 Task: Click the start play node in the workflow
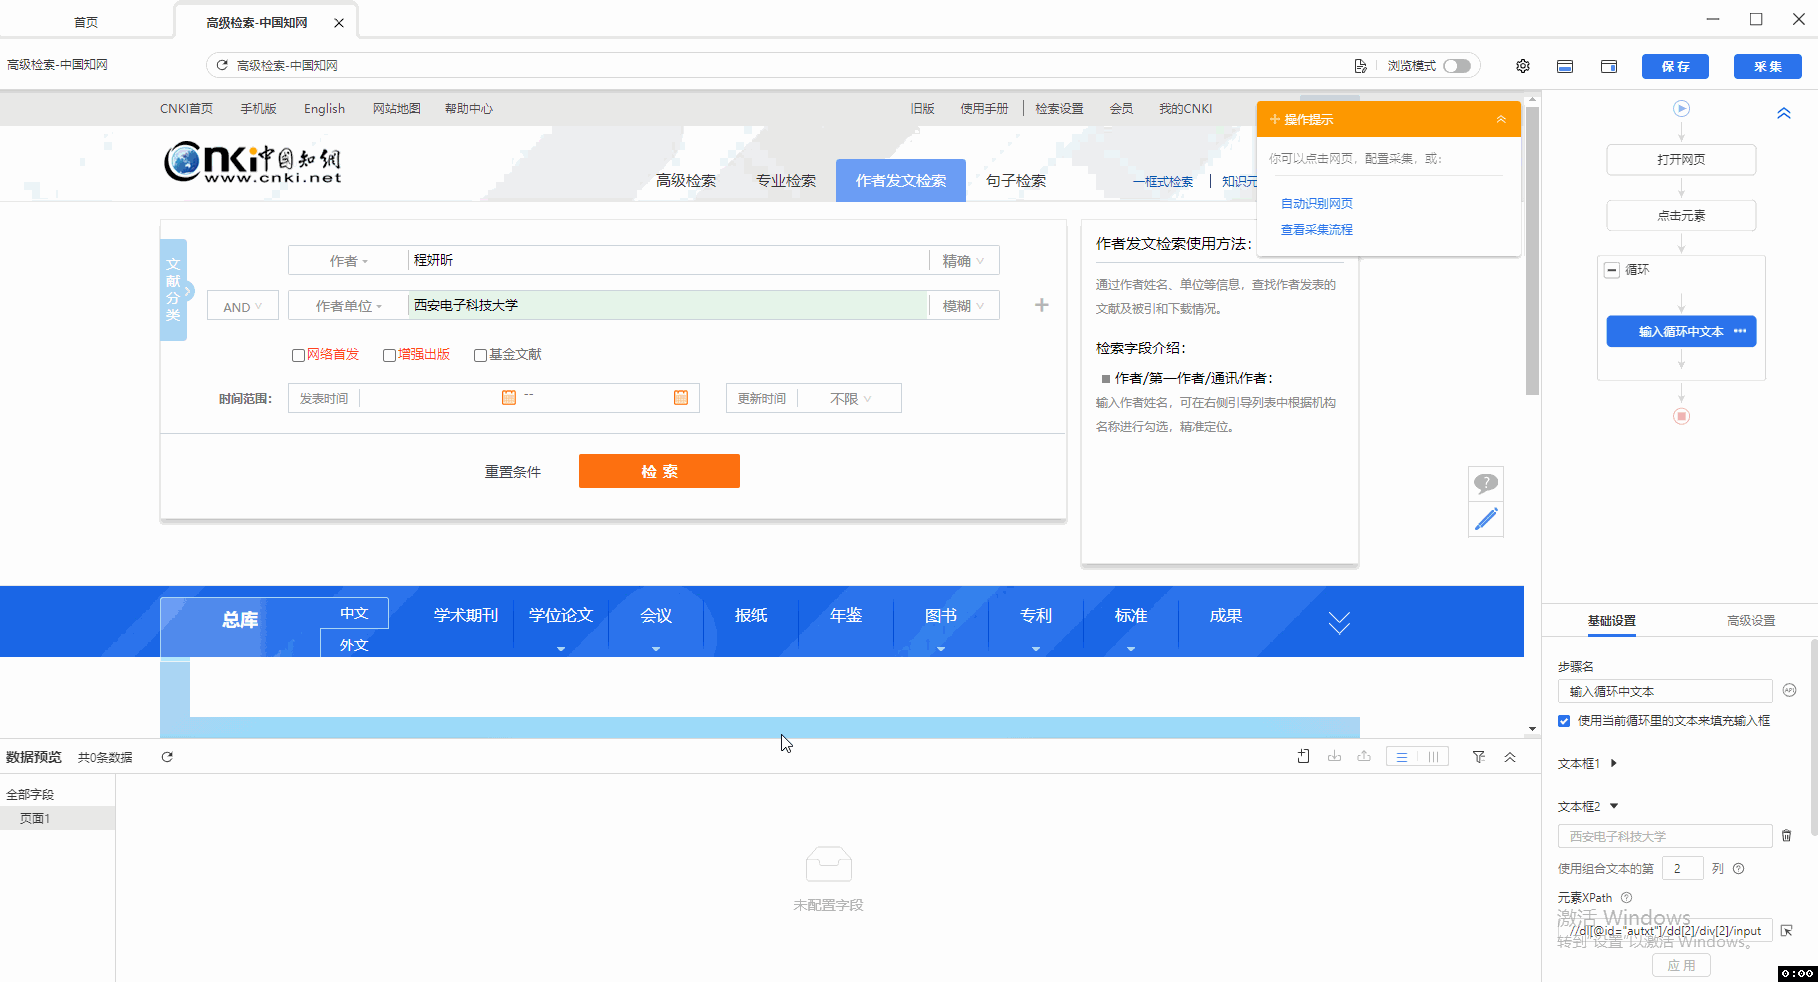click(1681, 108)
